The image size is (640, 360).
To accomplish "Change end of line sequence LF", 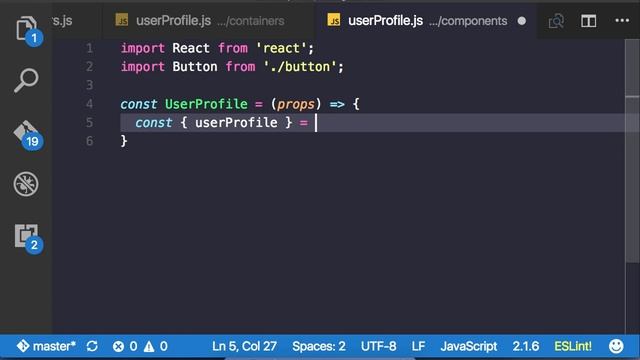I will point(418,347).
